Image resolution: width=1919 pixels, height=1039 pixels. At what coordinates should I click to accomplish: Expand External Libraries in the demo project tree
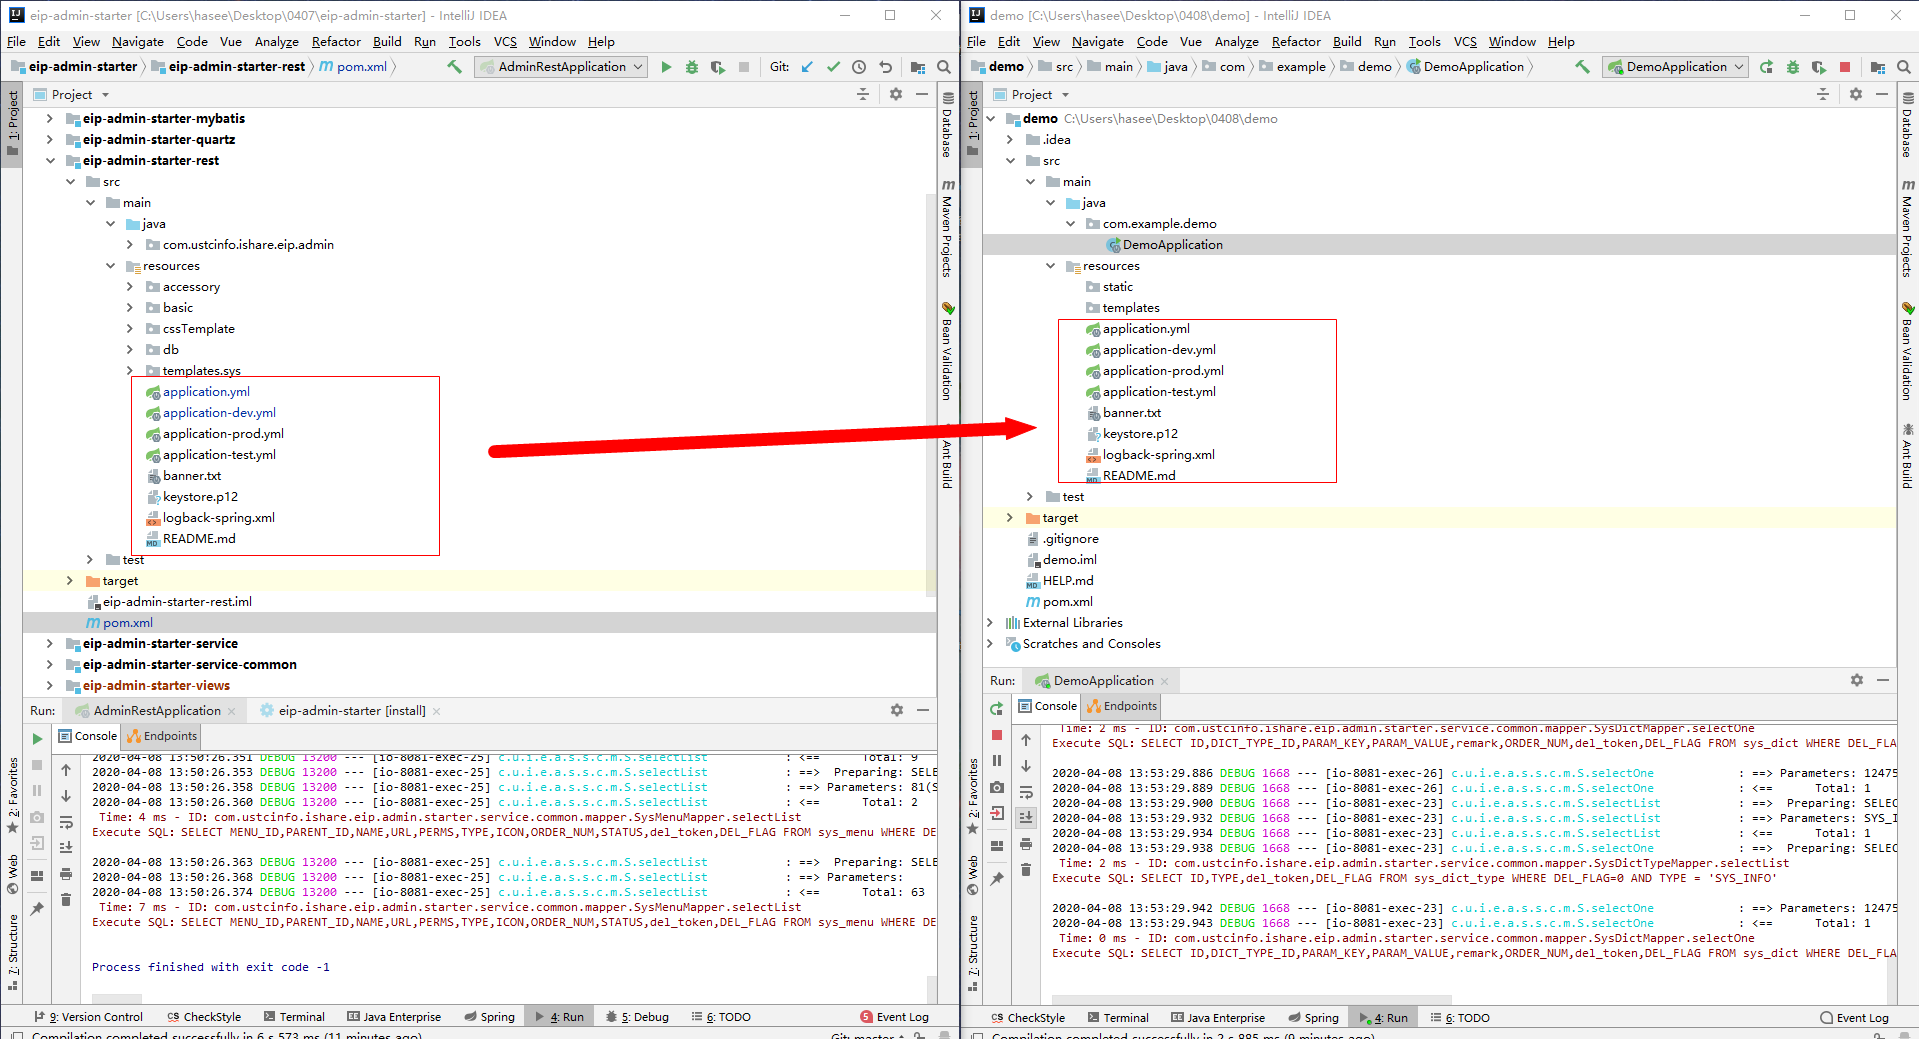990,623
